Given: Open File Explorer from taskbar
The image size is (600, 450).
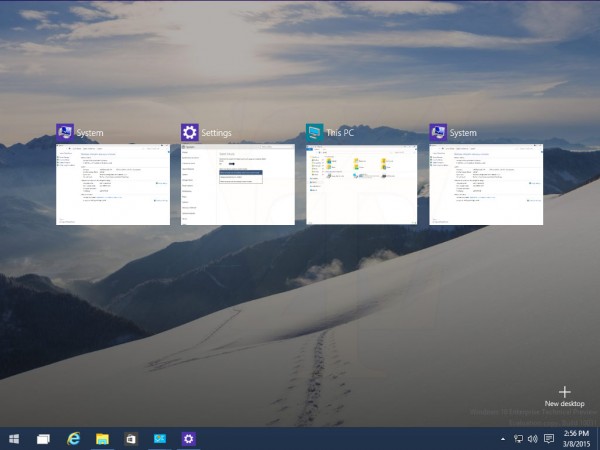Looking at the screenshot, I should (x=102, y=438).
